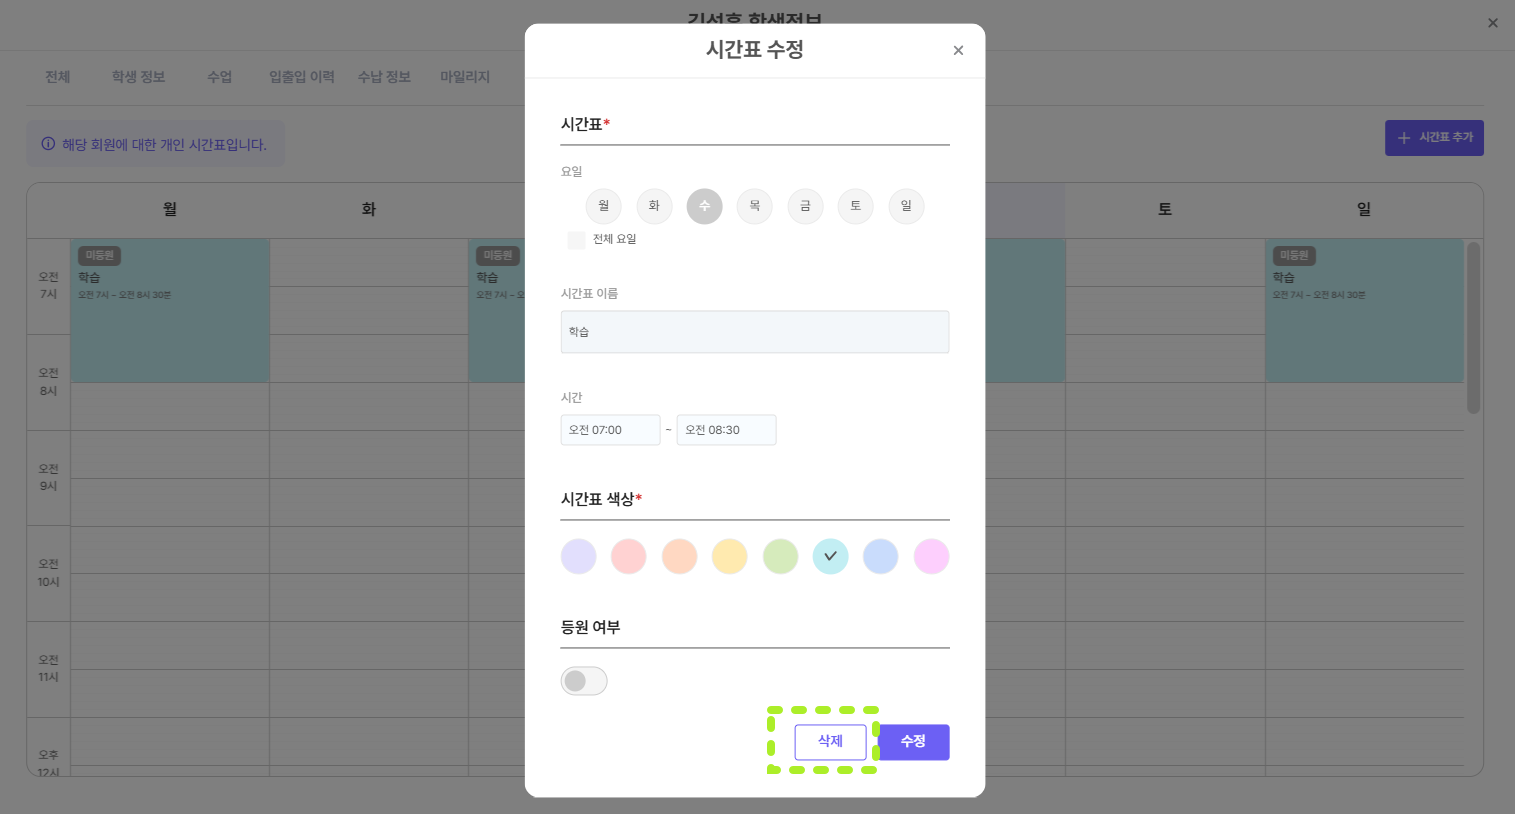The height and width of the screenshot is (814, 1515).
Task: Select the 월 day circle
Action: click(x=604, y=206)
